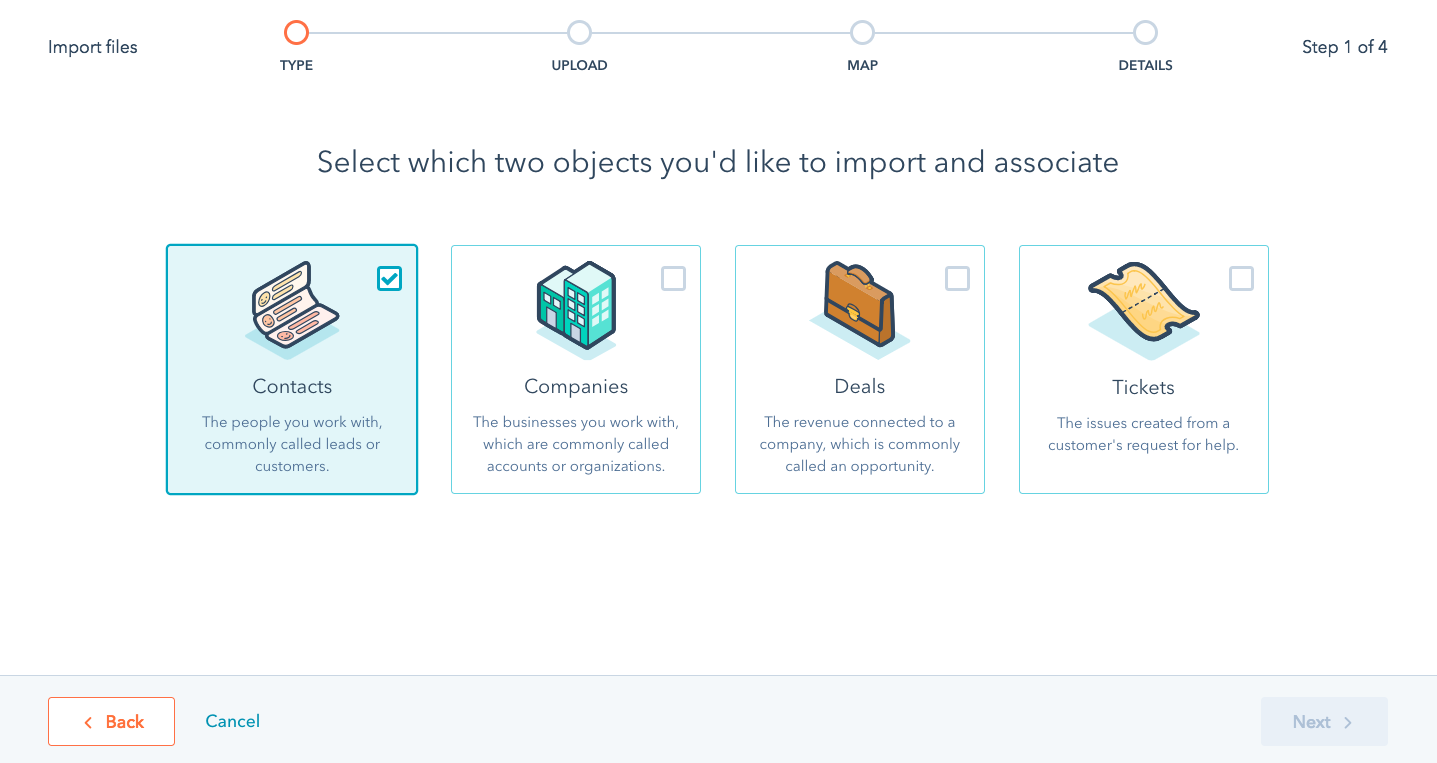This screenshot has width=1437, height=763.
Task: Cancel the import process
Action: [232, 721]
